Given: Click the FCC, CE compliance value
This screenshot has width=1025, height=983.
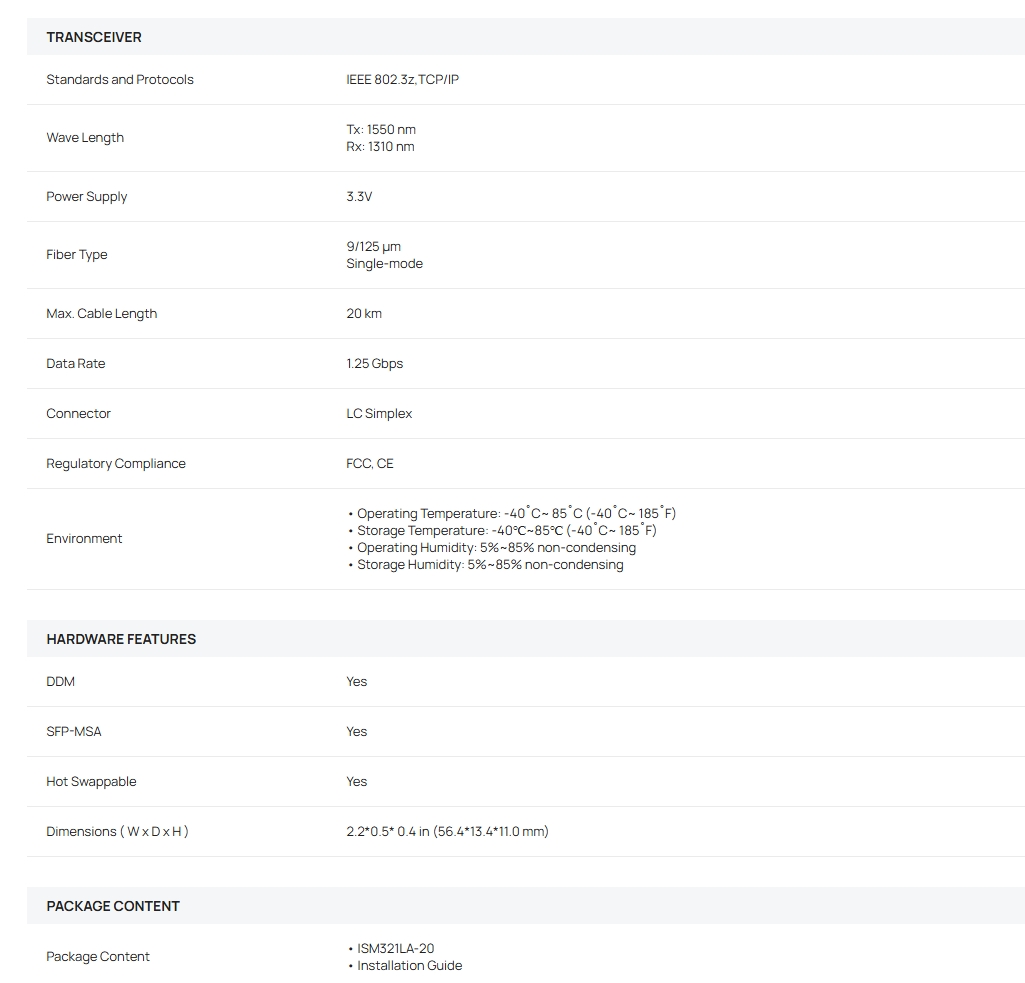Looking at the screenshot, I should (370, 463).
